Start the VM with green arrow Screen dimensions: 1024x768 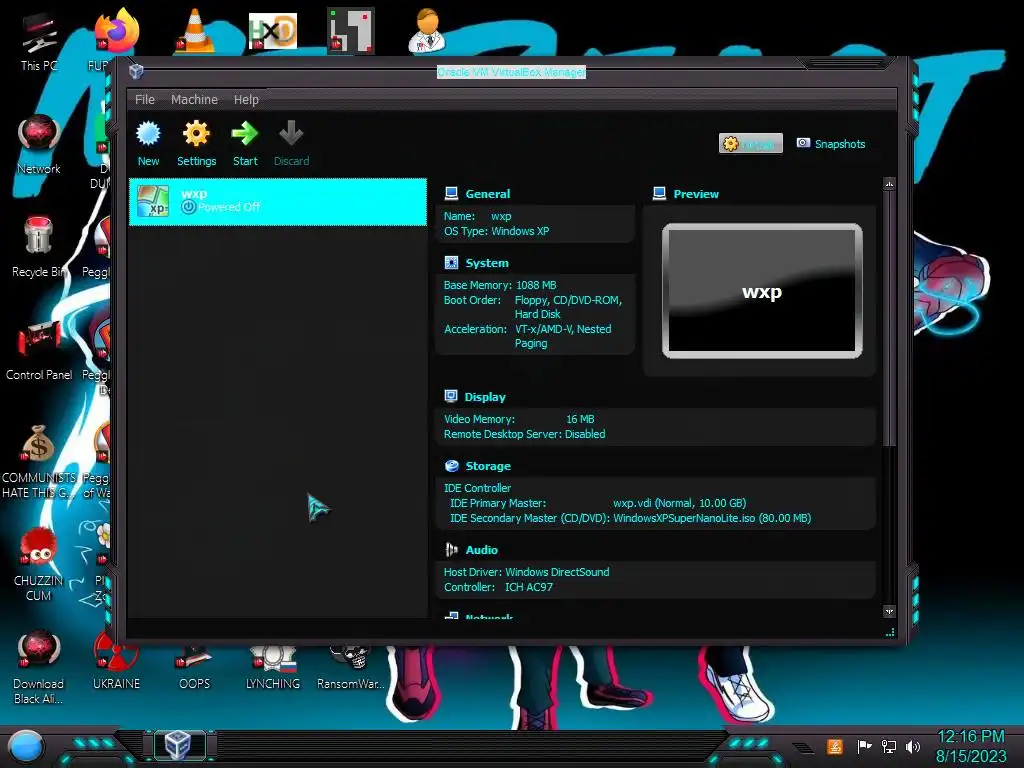[x=245, y=134]
